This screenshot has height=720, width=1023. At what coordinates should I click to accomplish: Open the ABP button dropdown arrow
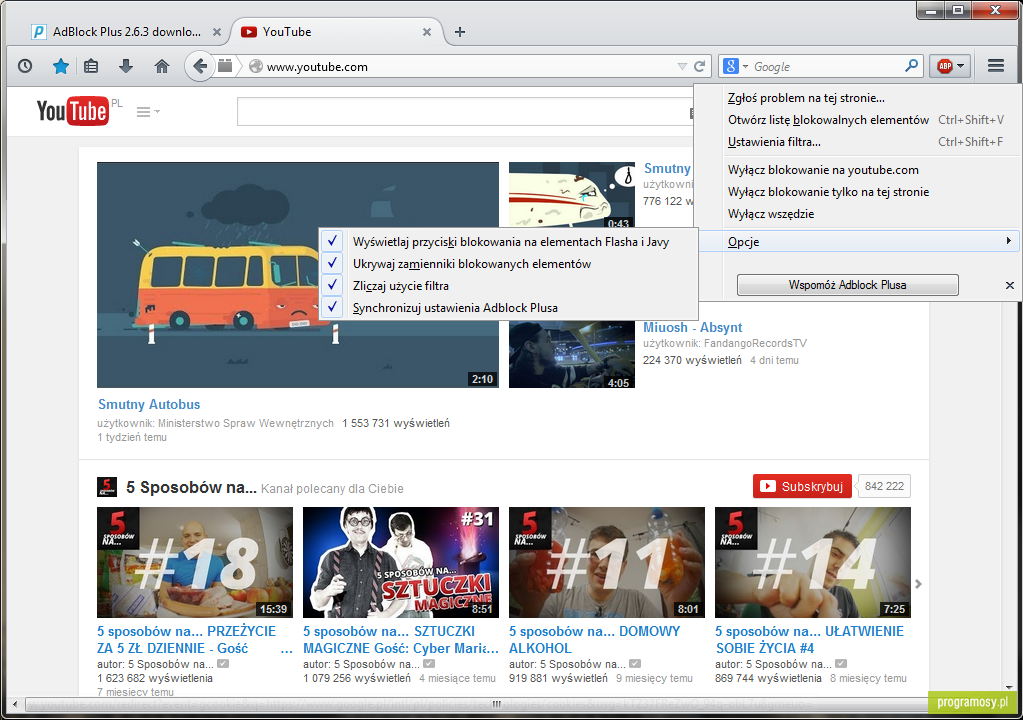[960, 66]
